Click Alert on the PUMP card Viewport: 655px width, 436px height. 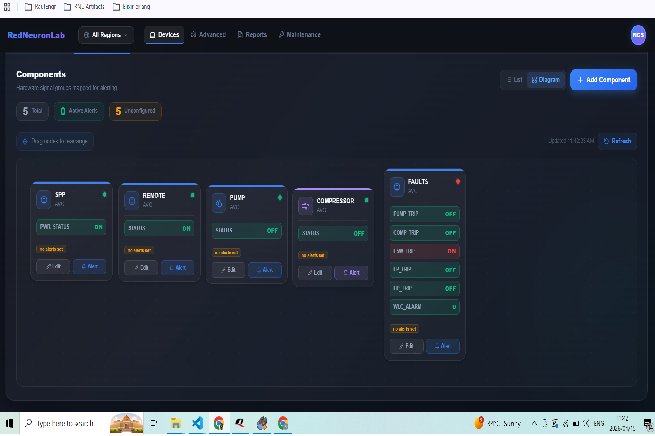point(265,270)
